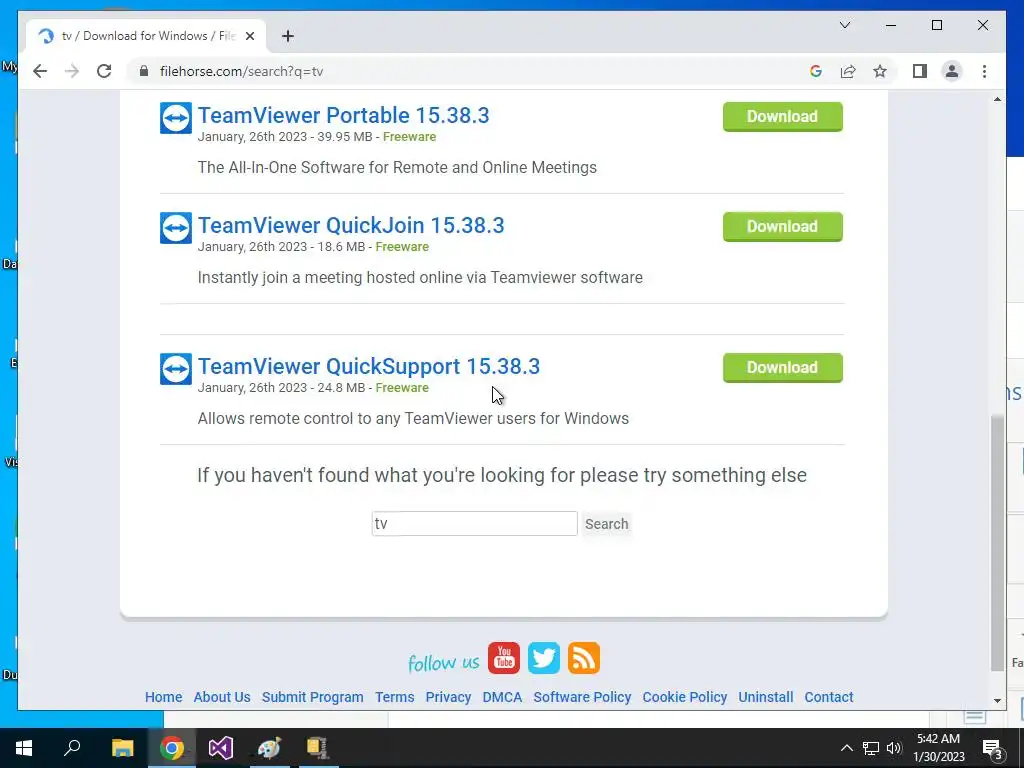Image resolution: width=1024 pixels, height=768 pixels.
Task: Open a new browser tab
Action: tap(288, 36)
